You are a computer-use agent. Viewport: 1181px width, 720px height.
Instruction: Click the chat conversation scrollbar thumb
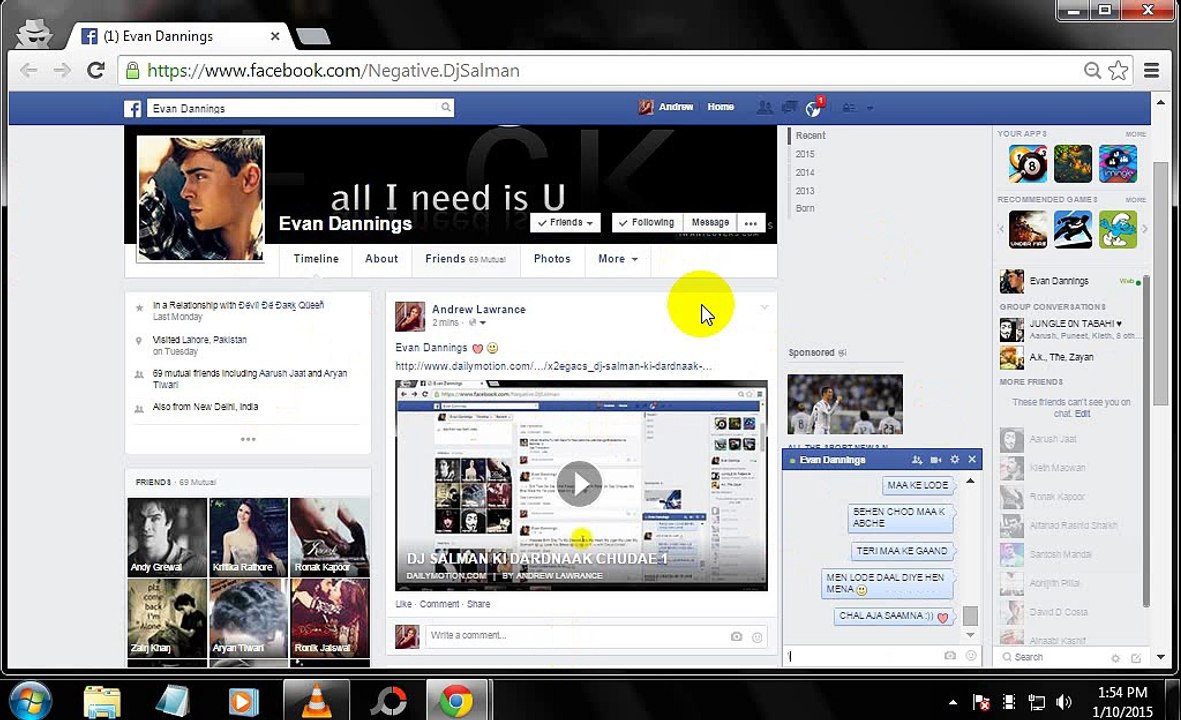(970, 615)
